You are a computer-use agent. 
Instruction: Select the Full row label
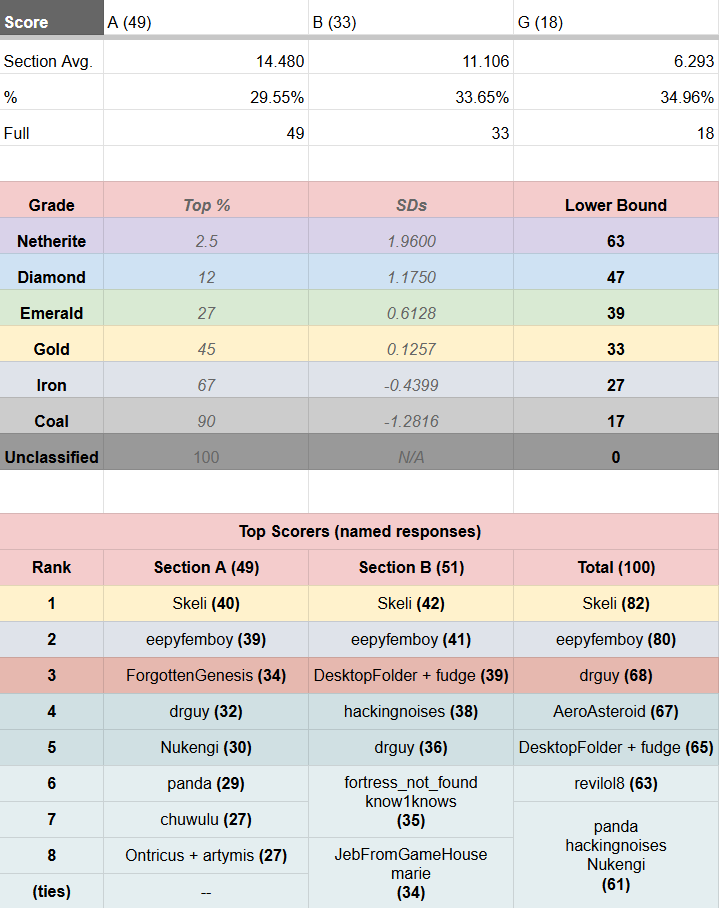click(52, 128)
